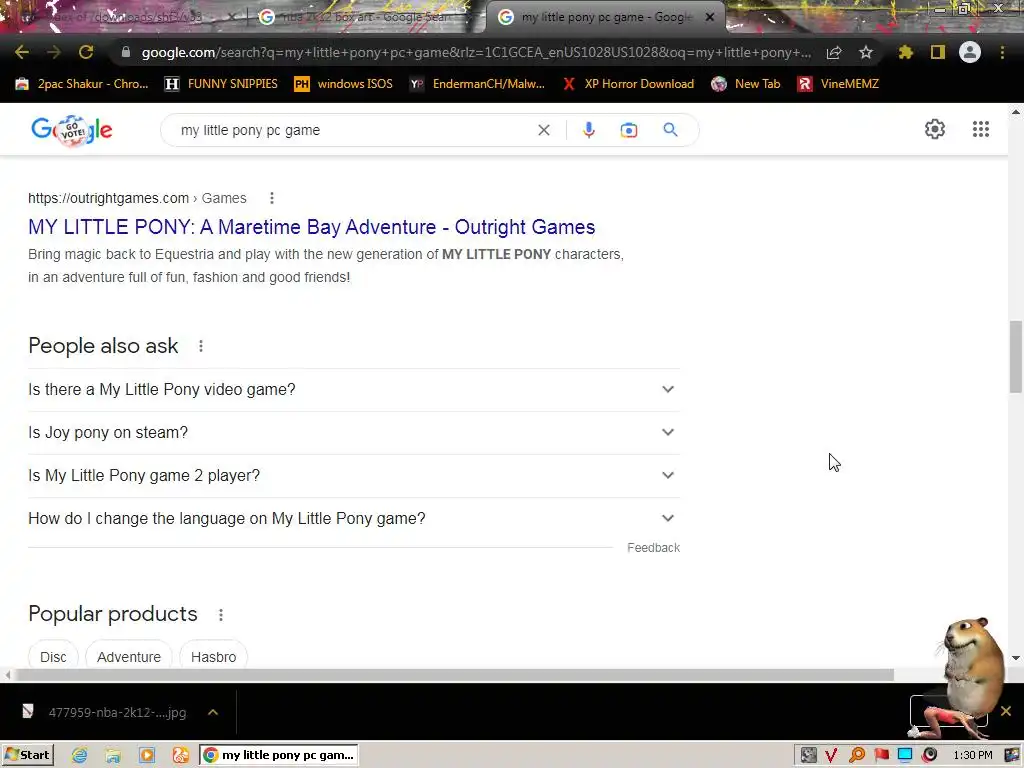
Task: Search by image with the camera icon
Action: (x=629, y=130)
